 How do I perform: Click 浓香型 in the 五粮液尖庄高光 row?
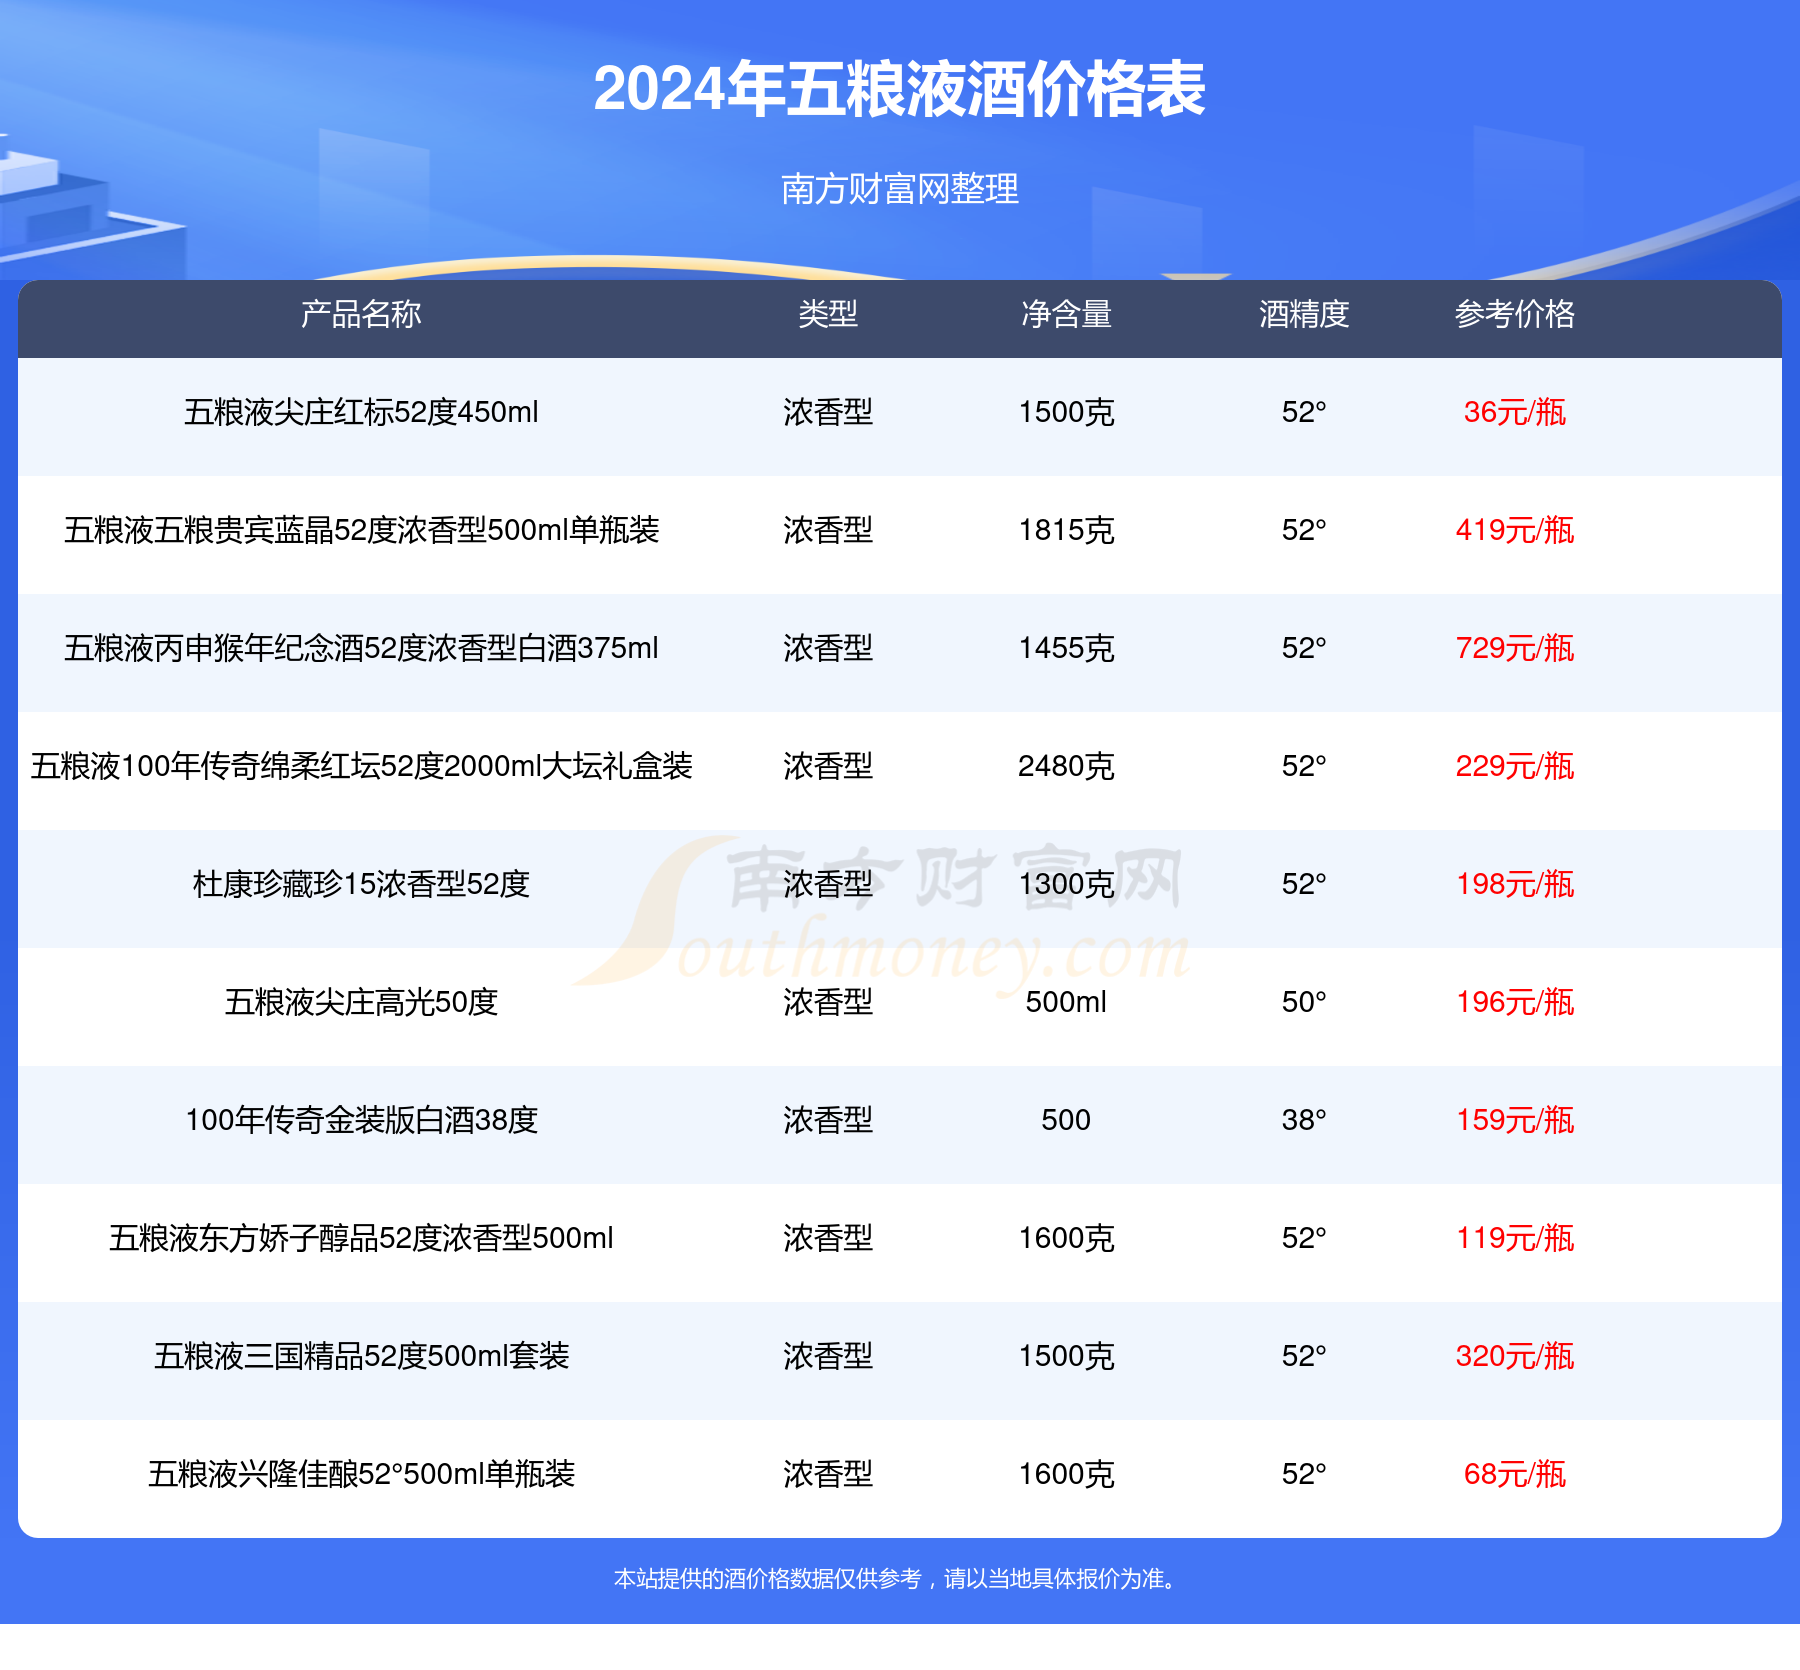coord(828,1002)
